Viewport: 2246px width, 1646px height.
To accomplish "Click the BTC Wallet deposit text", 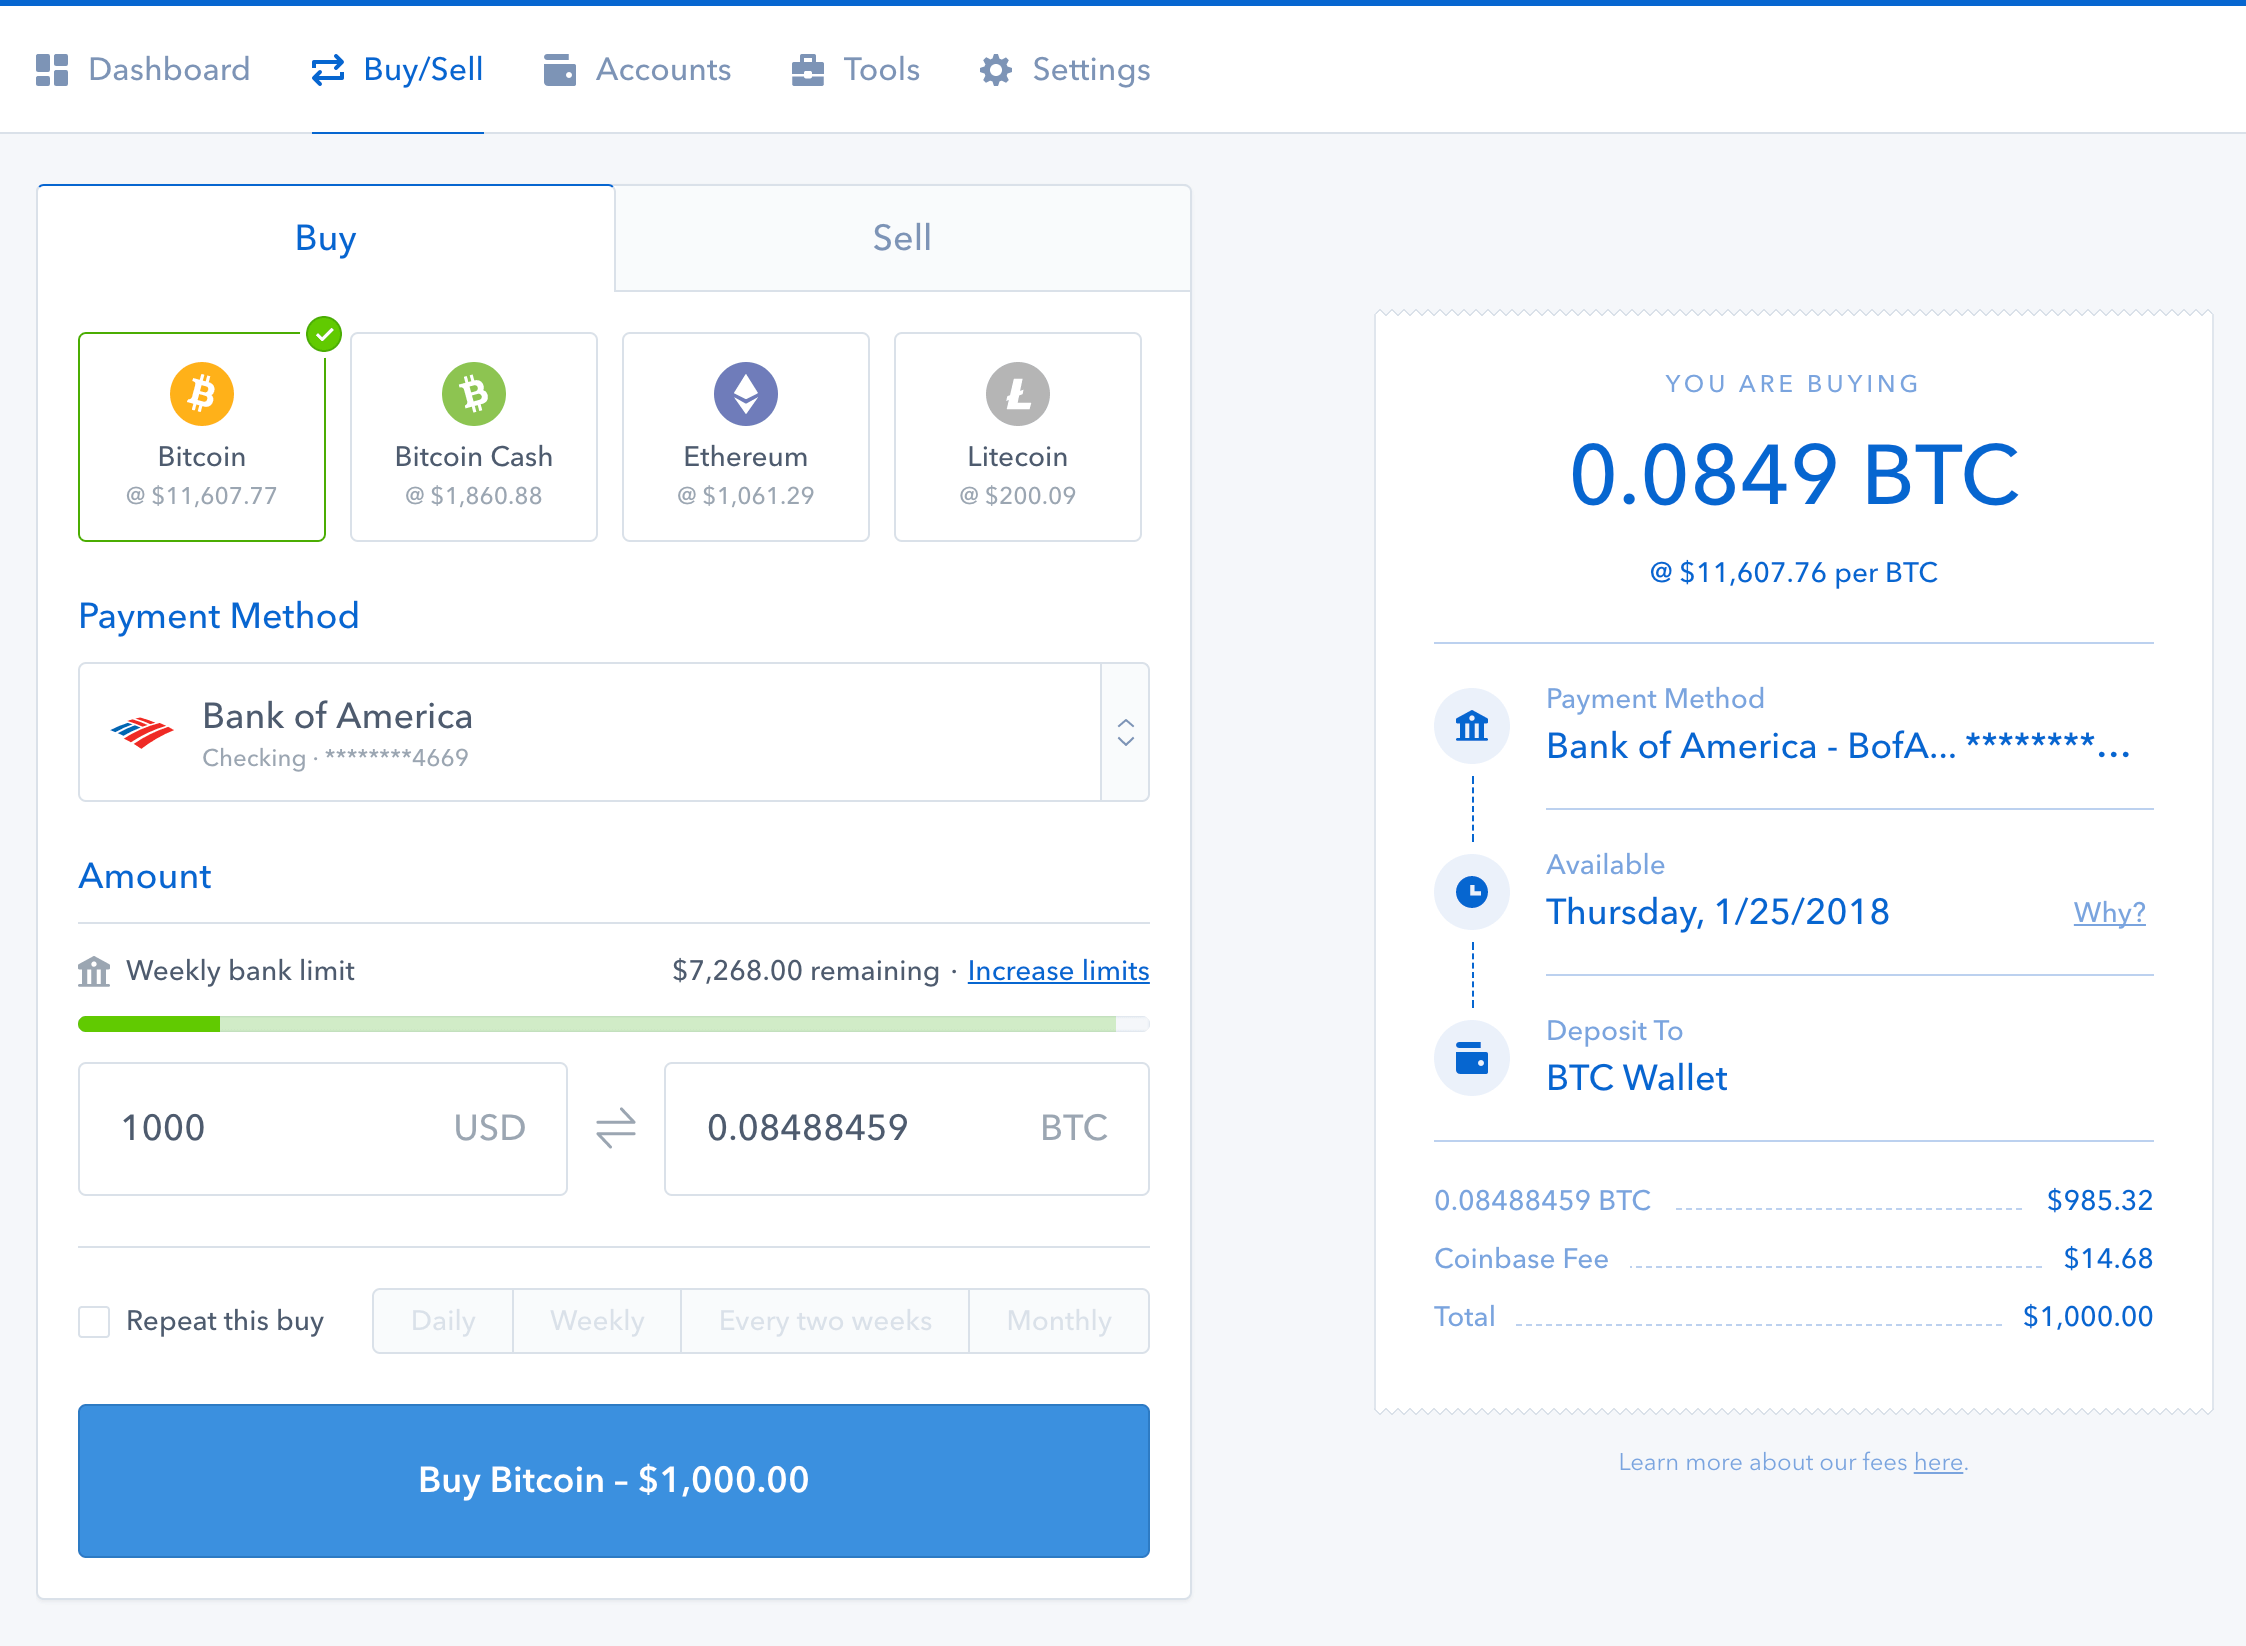I will [x=1637, y=1078].
